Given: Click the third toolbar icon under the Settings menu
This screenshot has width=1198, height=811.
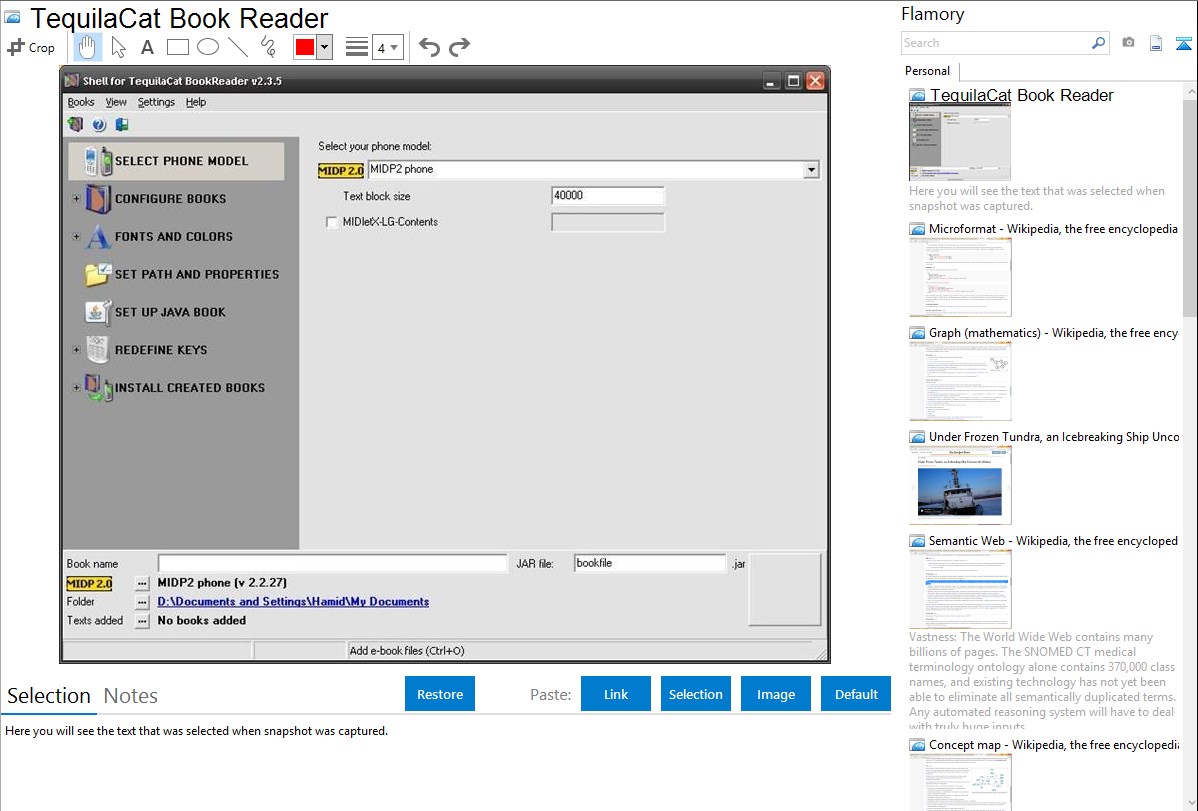Looking at the screenshot, I should coord(121,124).
